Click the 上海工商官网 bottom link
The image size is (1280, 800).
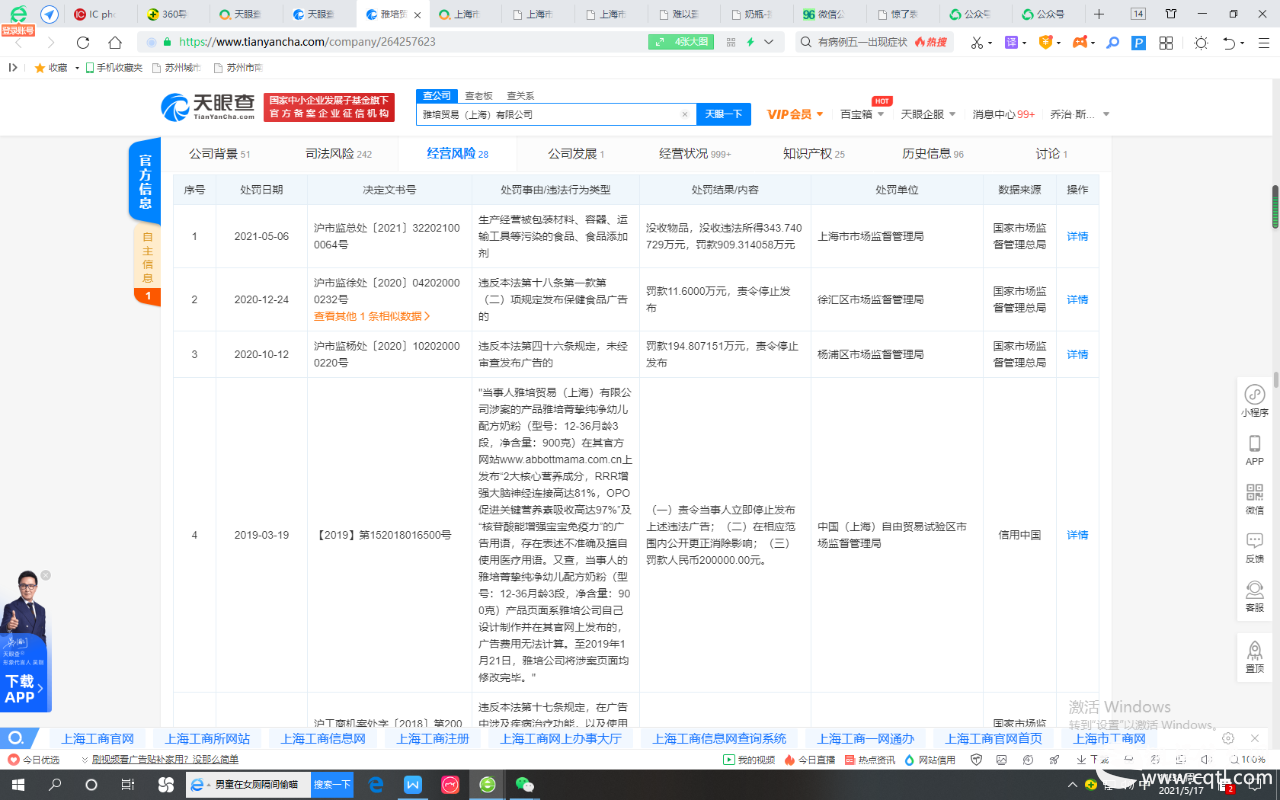coord(97,738)
